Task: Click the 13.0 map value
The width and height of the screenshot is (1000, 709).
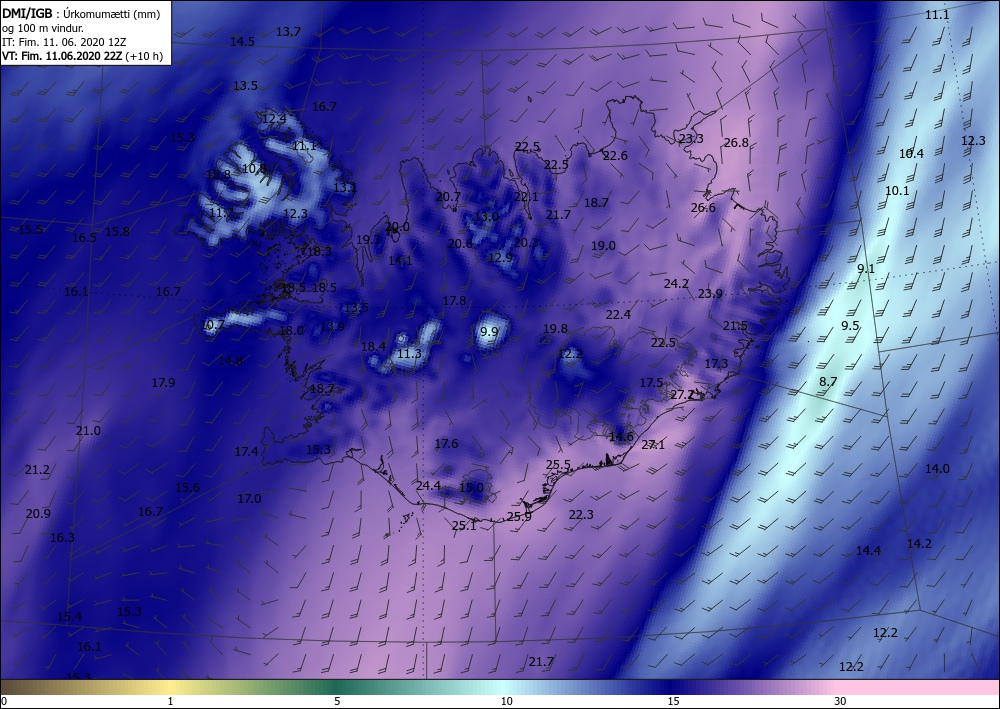Action: [486, 217]
